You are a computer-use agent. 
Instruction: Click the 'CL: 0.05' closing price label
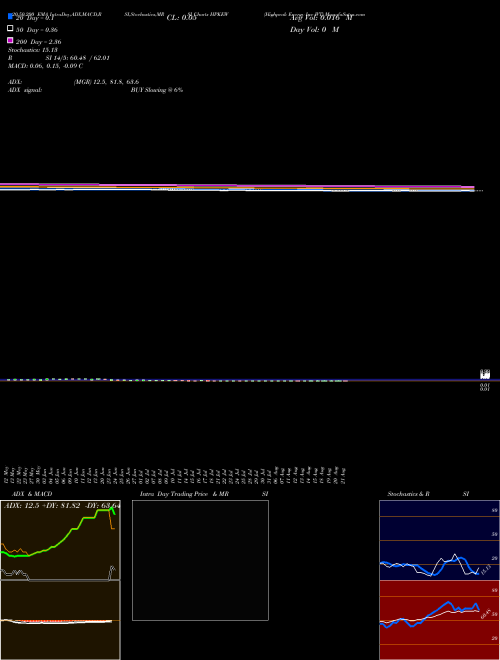181,18
